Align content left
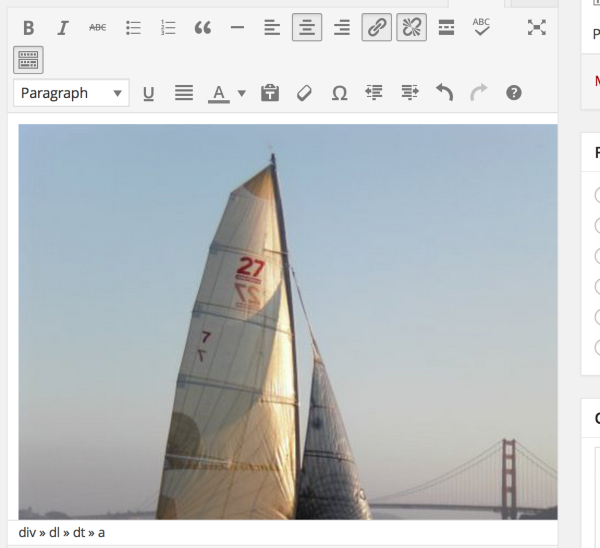The height and width of the screenshot is (548, 600). pos(272,28)
